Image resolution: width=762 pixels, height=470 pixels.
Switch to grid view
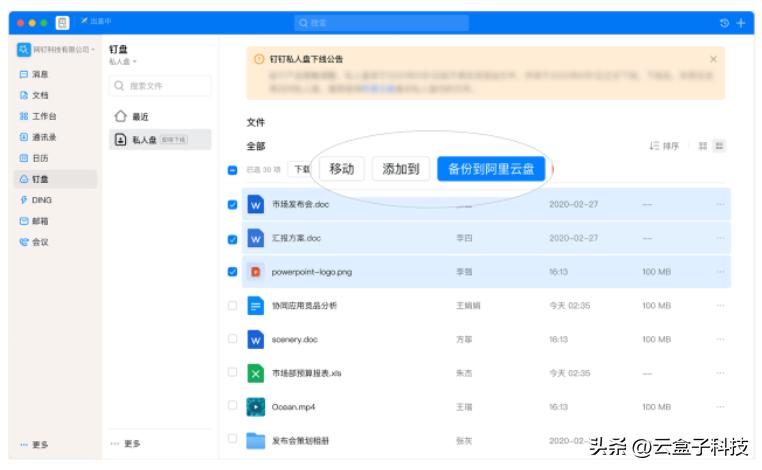(703, 146)
